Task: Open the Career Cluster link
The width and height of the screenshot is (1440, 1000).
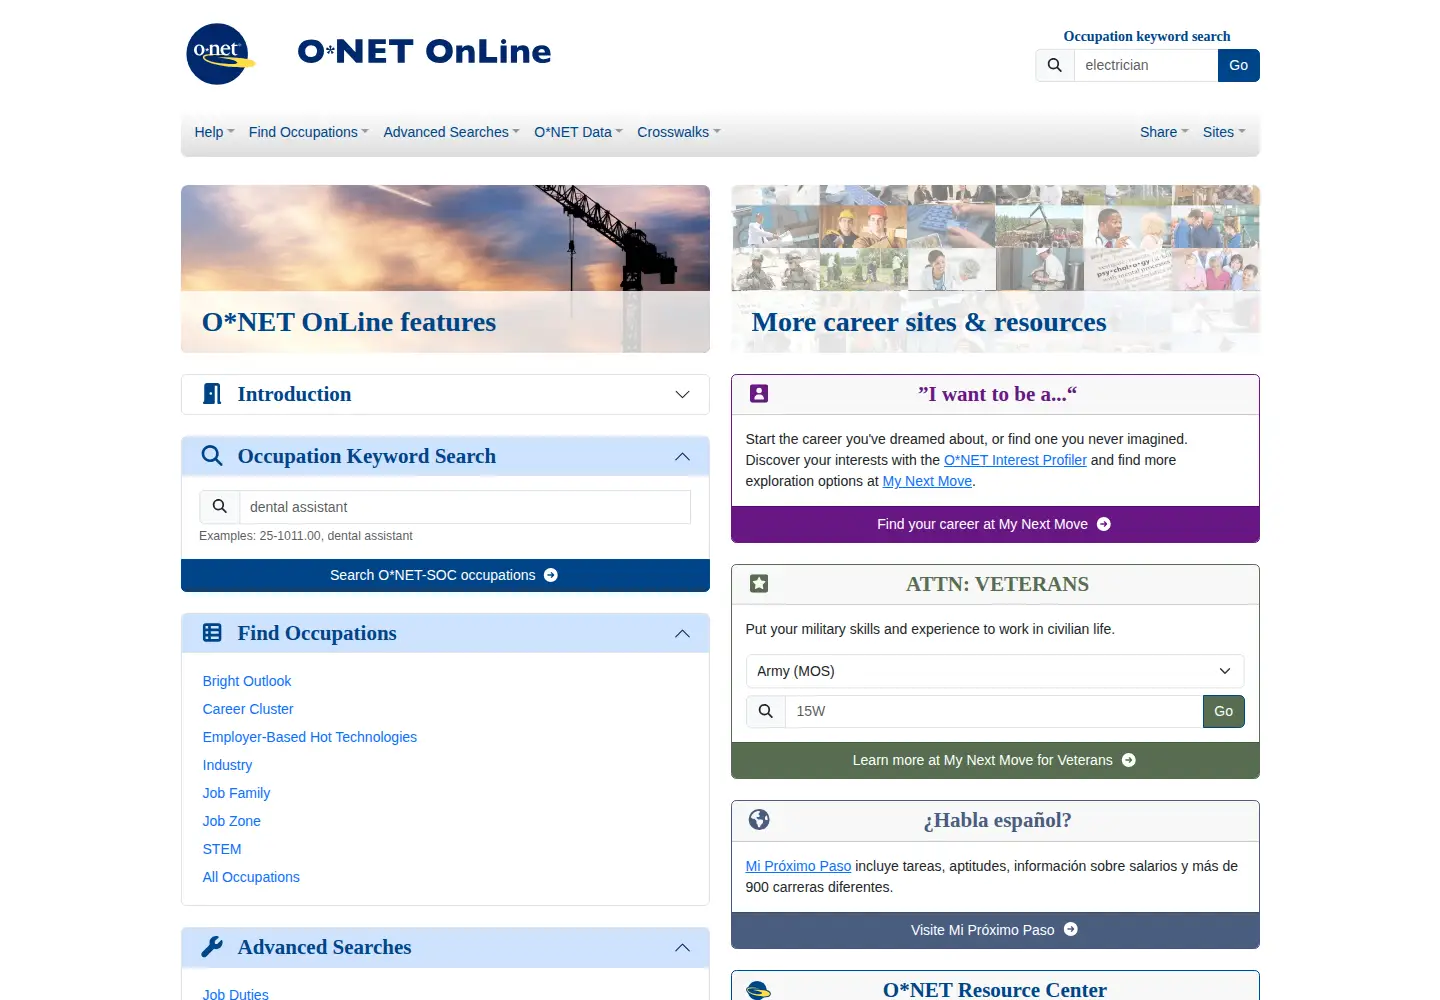Action: tap(248, 709)
